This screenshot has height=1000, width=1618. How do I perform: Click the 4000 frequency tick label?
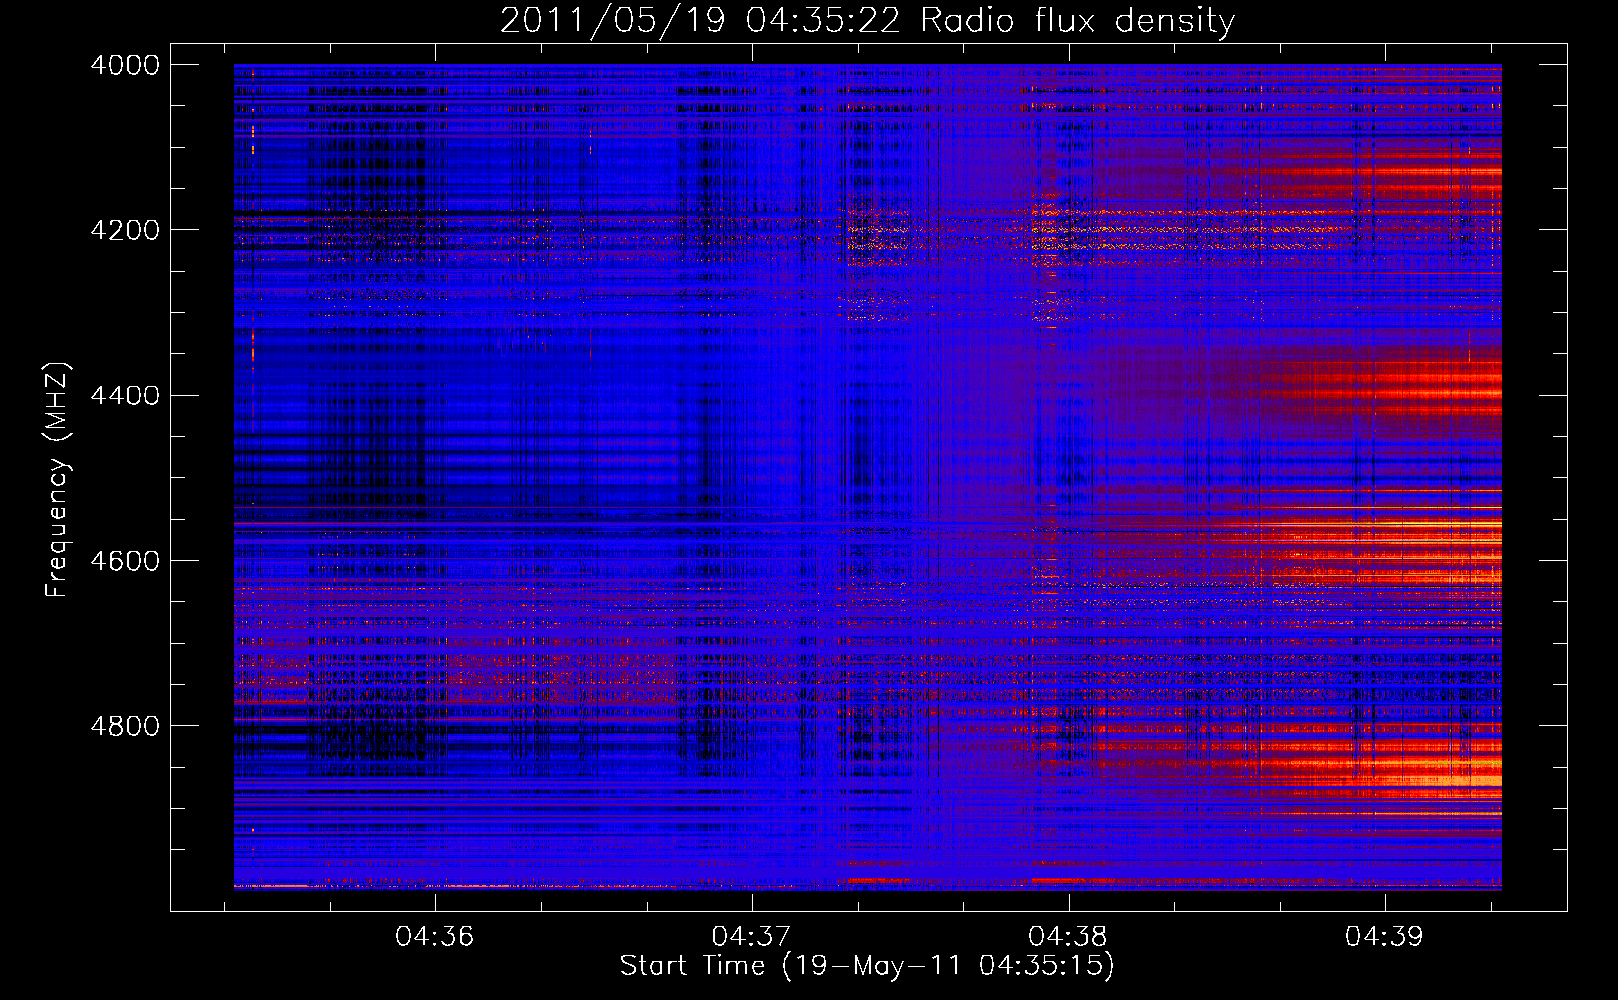click(x=125, y=65)
